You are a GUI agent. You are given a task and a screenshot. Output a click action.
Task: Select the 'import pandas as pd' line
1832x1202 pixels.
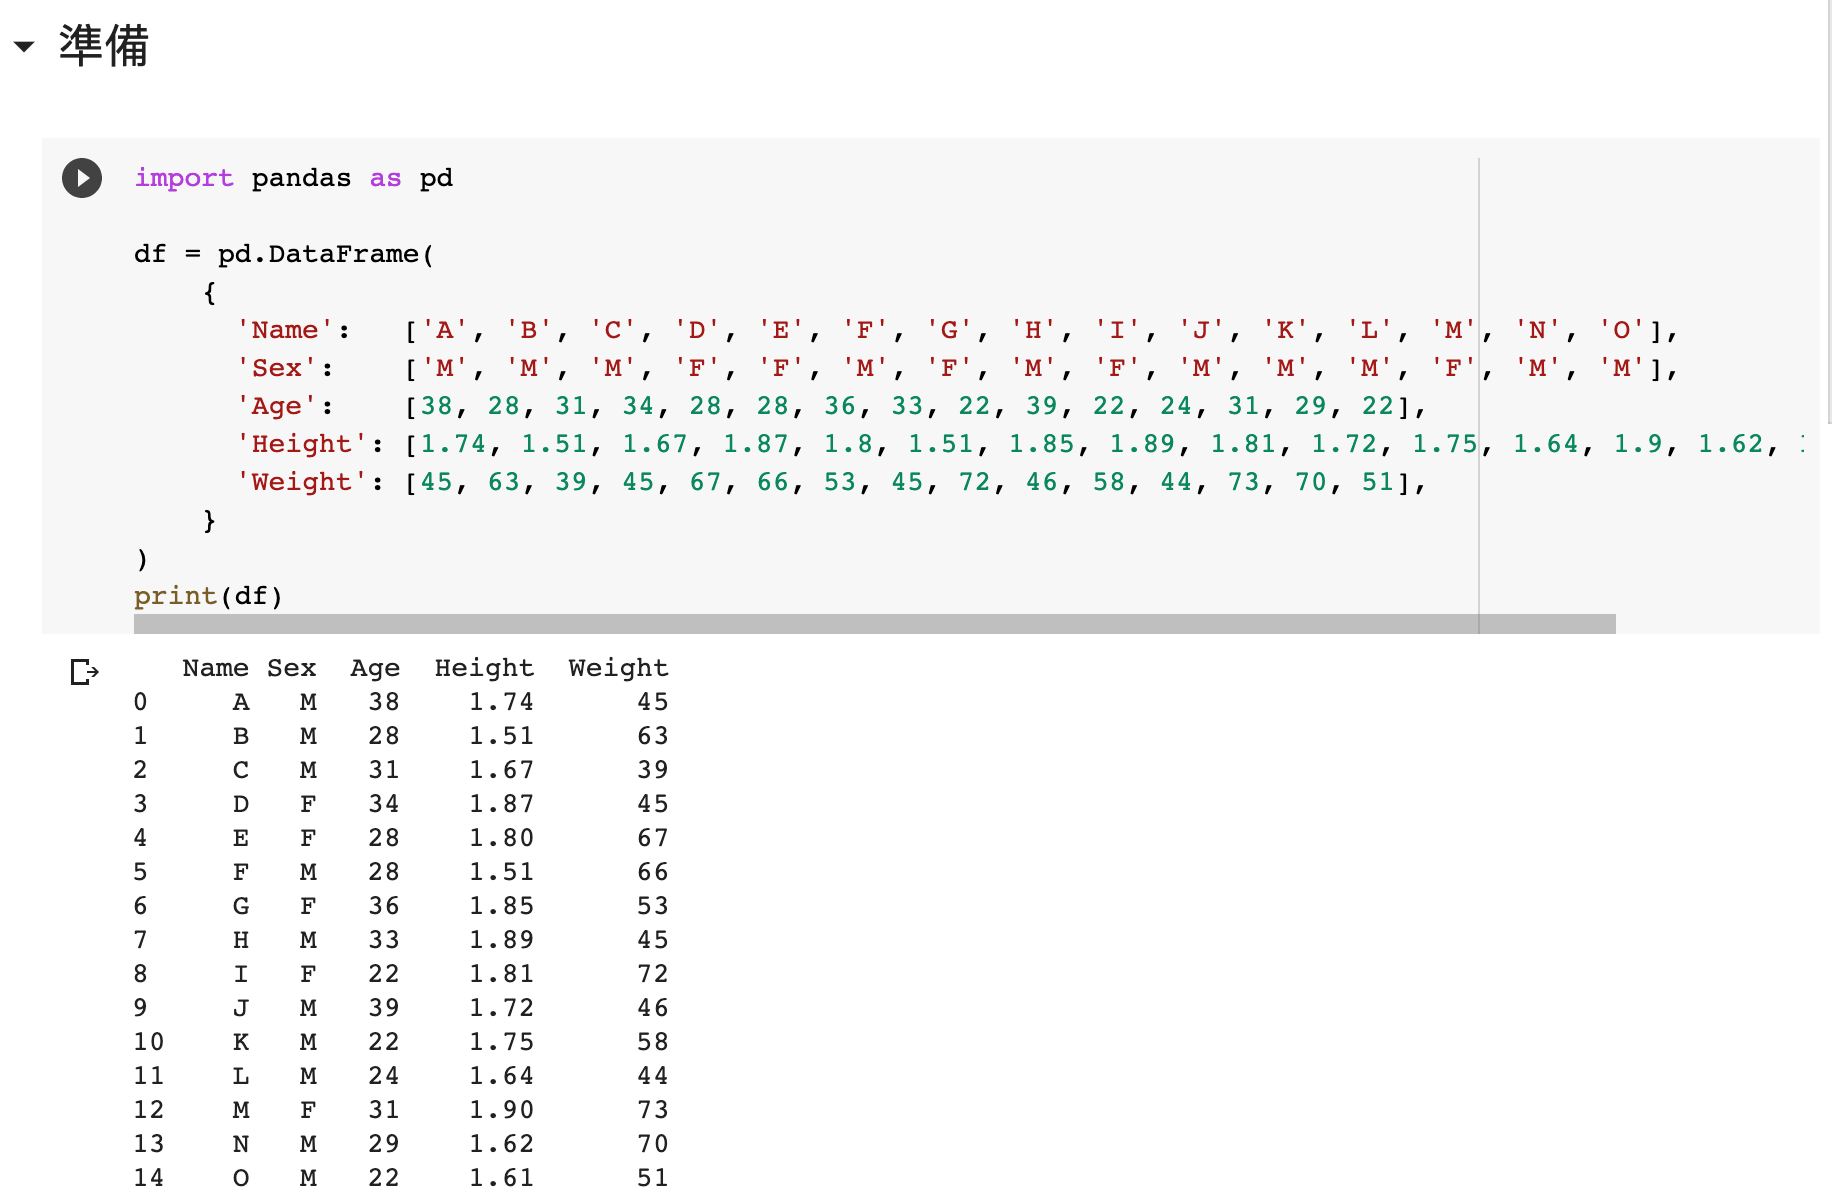tap(294, 178)
